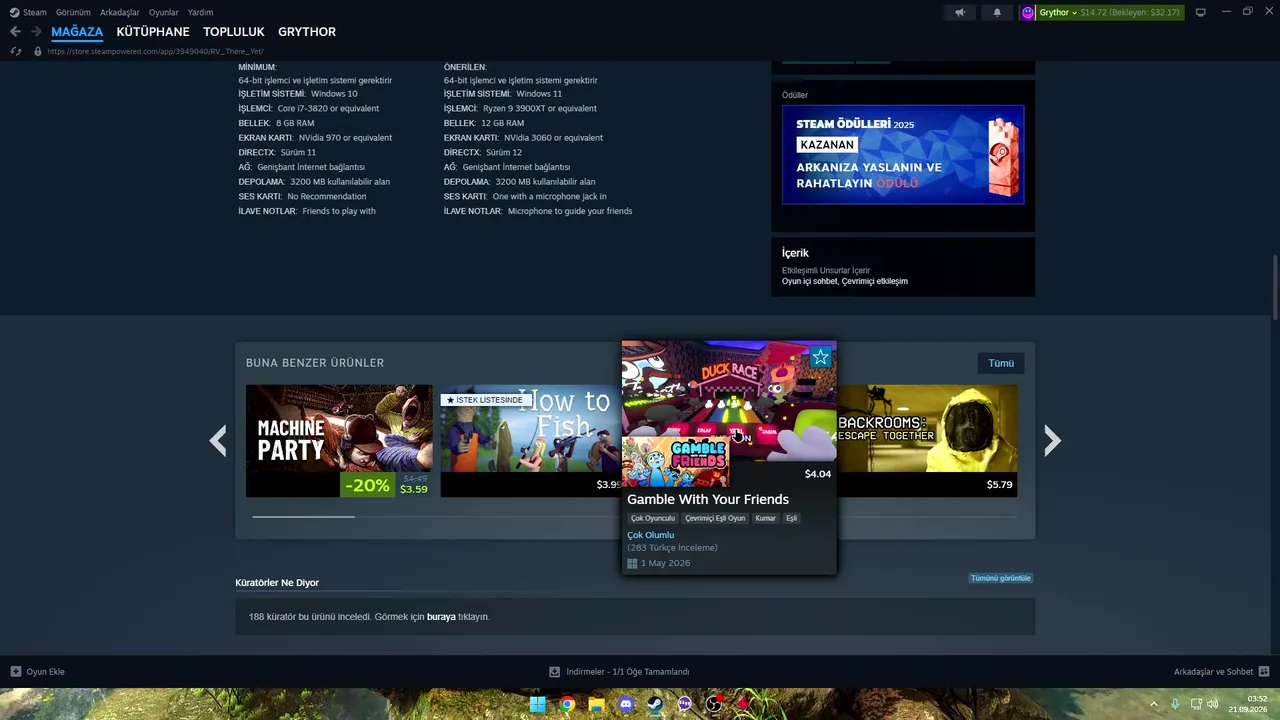
Task: Switch to Big Picture mode via monitor icon
Action: tap(1201, 12)
